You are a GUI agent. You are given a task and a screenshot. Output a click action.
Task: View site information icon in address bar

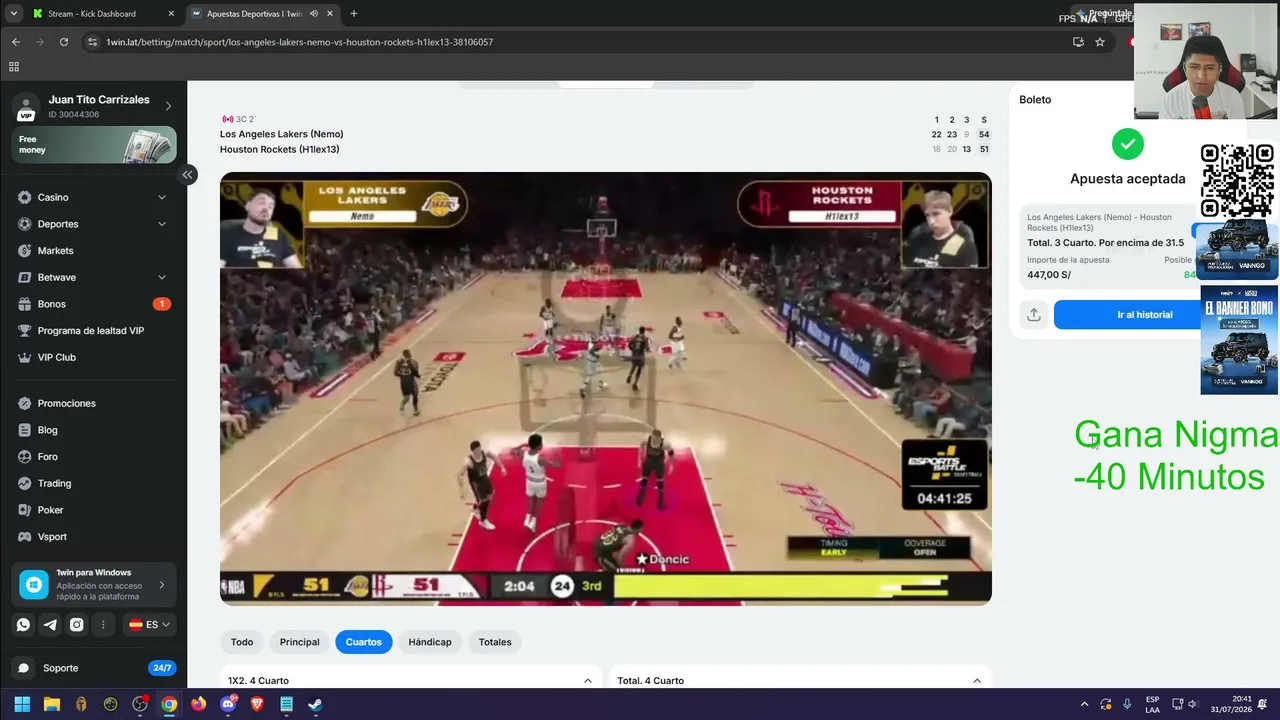pyautogui.click(x=93, y=42)
